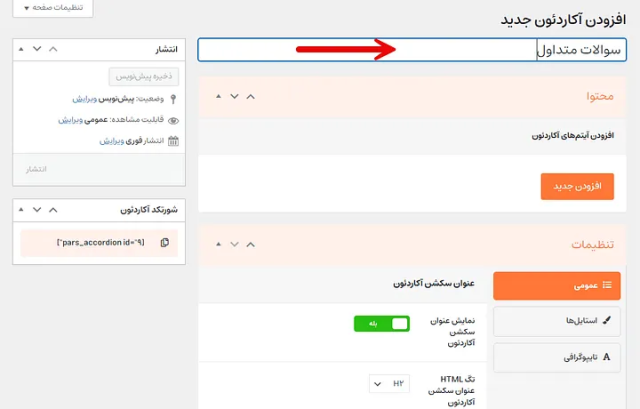The image size is (640, 409).
Task: Click the visibility eye icon beside قابلیت مشاهده
Action: click(x=173, y=120)
